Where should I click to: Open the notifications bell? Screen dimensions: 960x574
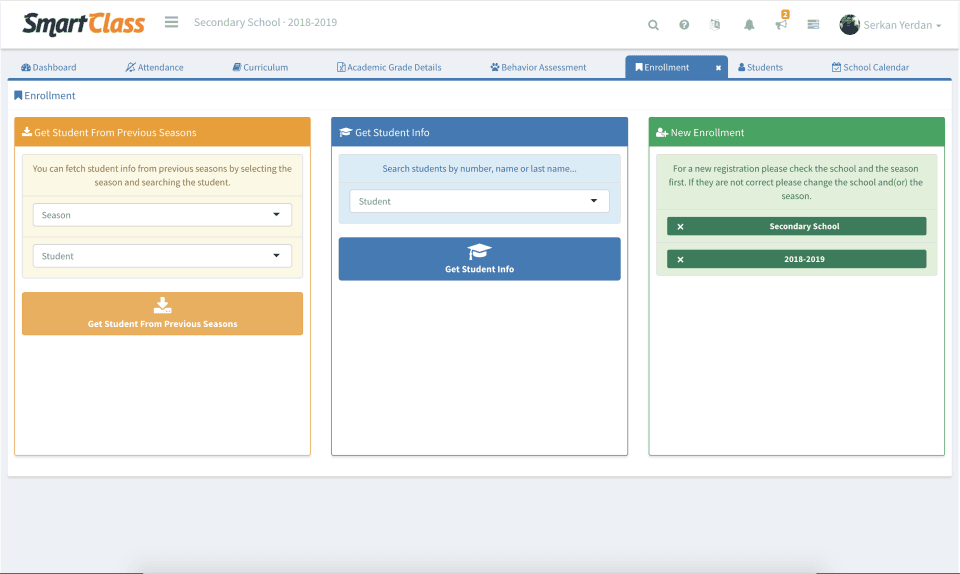pyautogui.click(x=749, y=25)
